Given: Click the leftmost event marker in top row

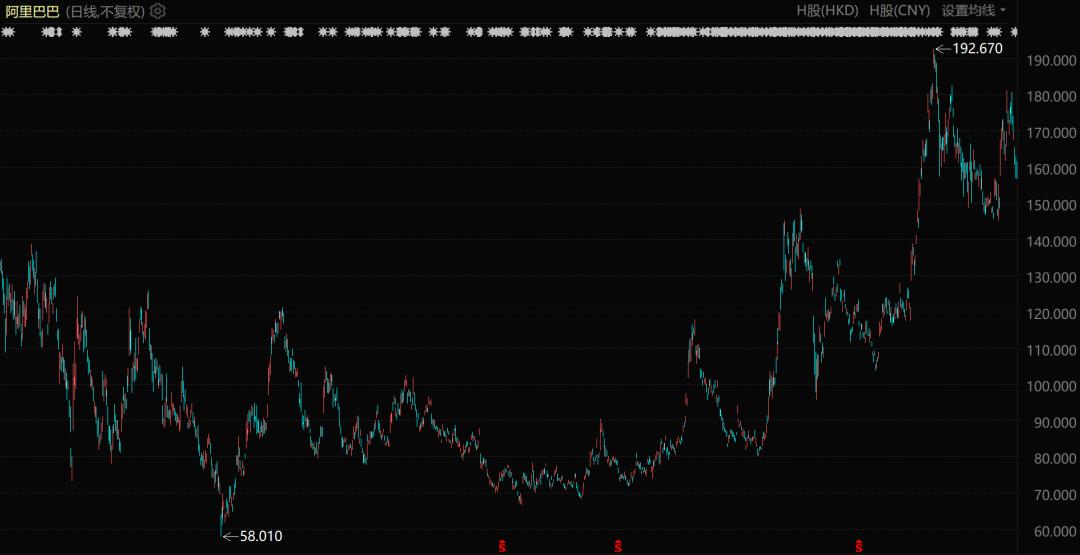Looking at the screenshot, I should pos(8,33).
